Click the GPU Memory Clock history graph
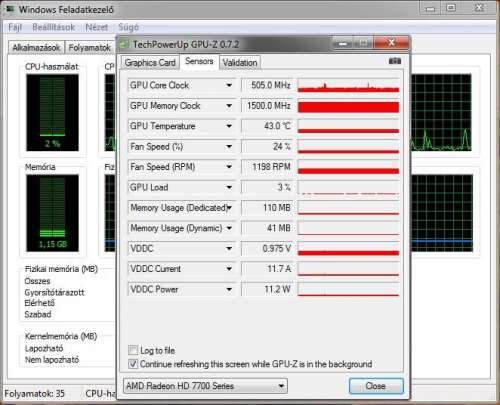 pos(348,106)
